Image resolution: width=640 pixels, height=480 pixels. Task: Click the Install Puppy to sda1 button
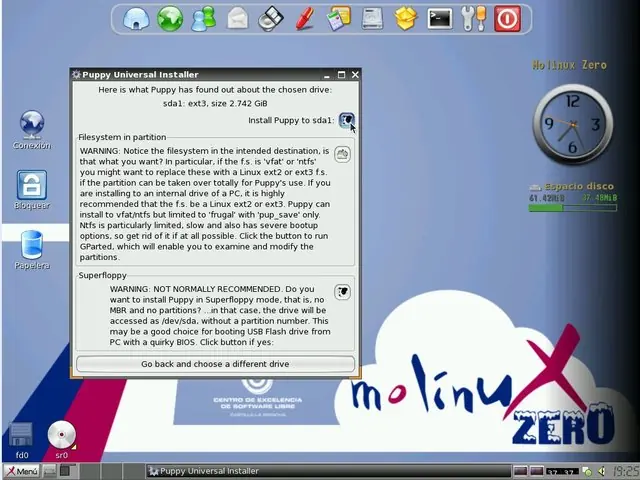[347, 120]
